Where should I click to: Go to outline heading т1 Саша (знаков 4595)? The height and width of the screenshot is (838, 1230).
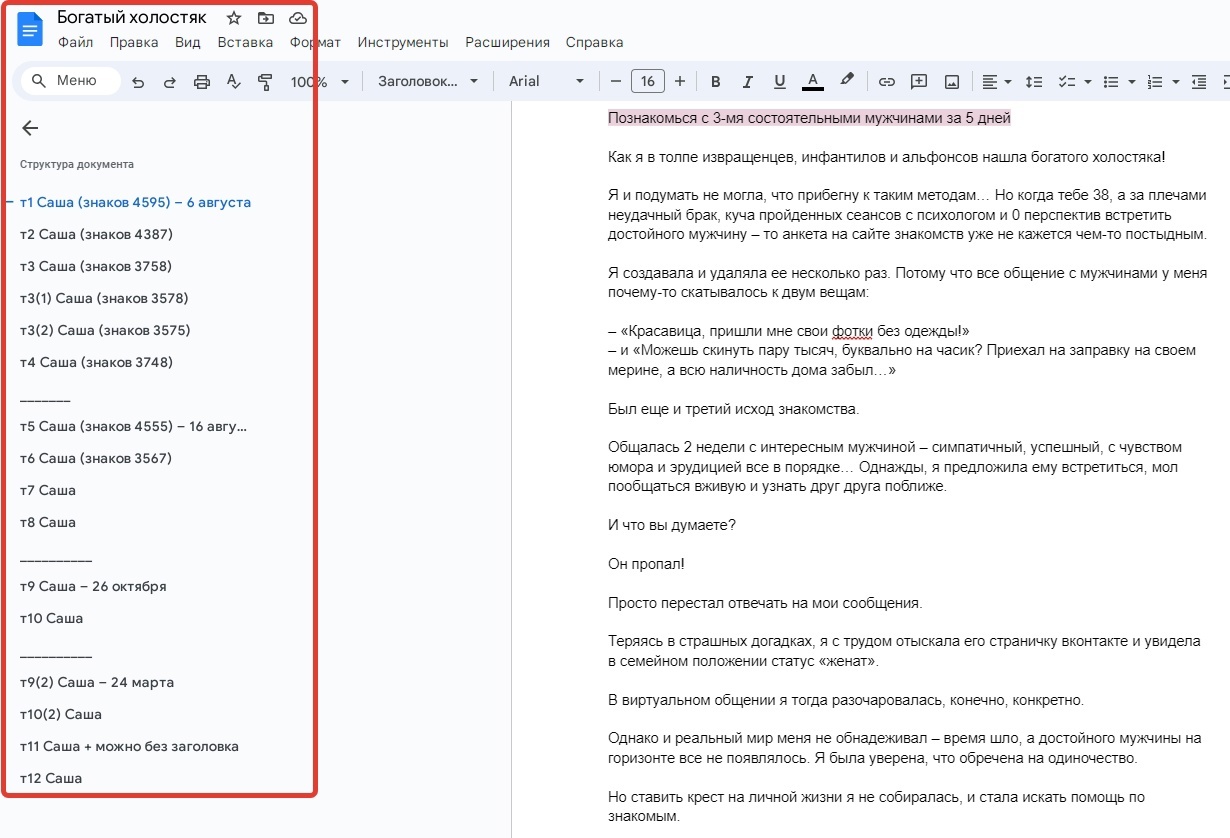coord(135,202)
